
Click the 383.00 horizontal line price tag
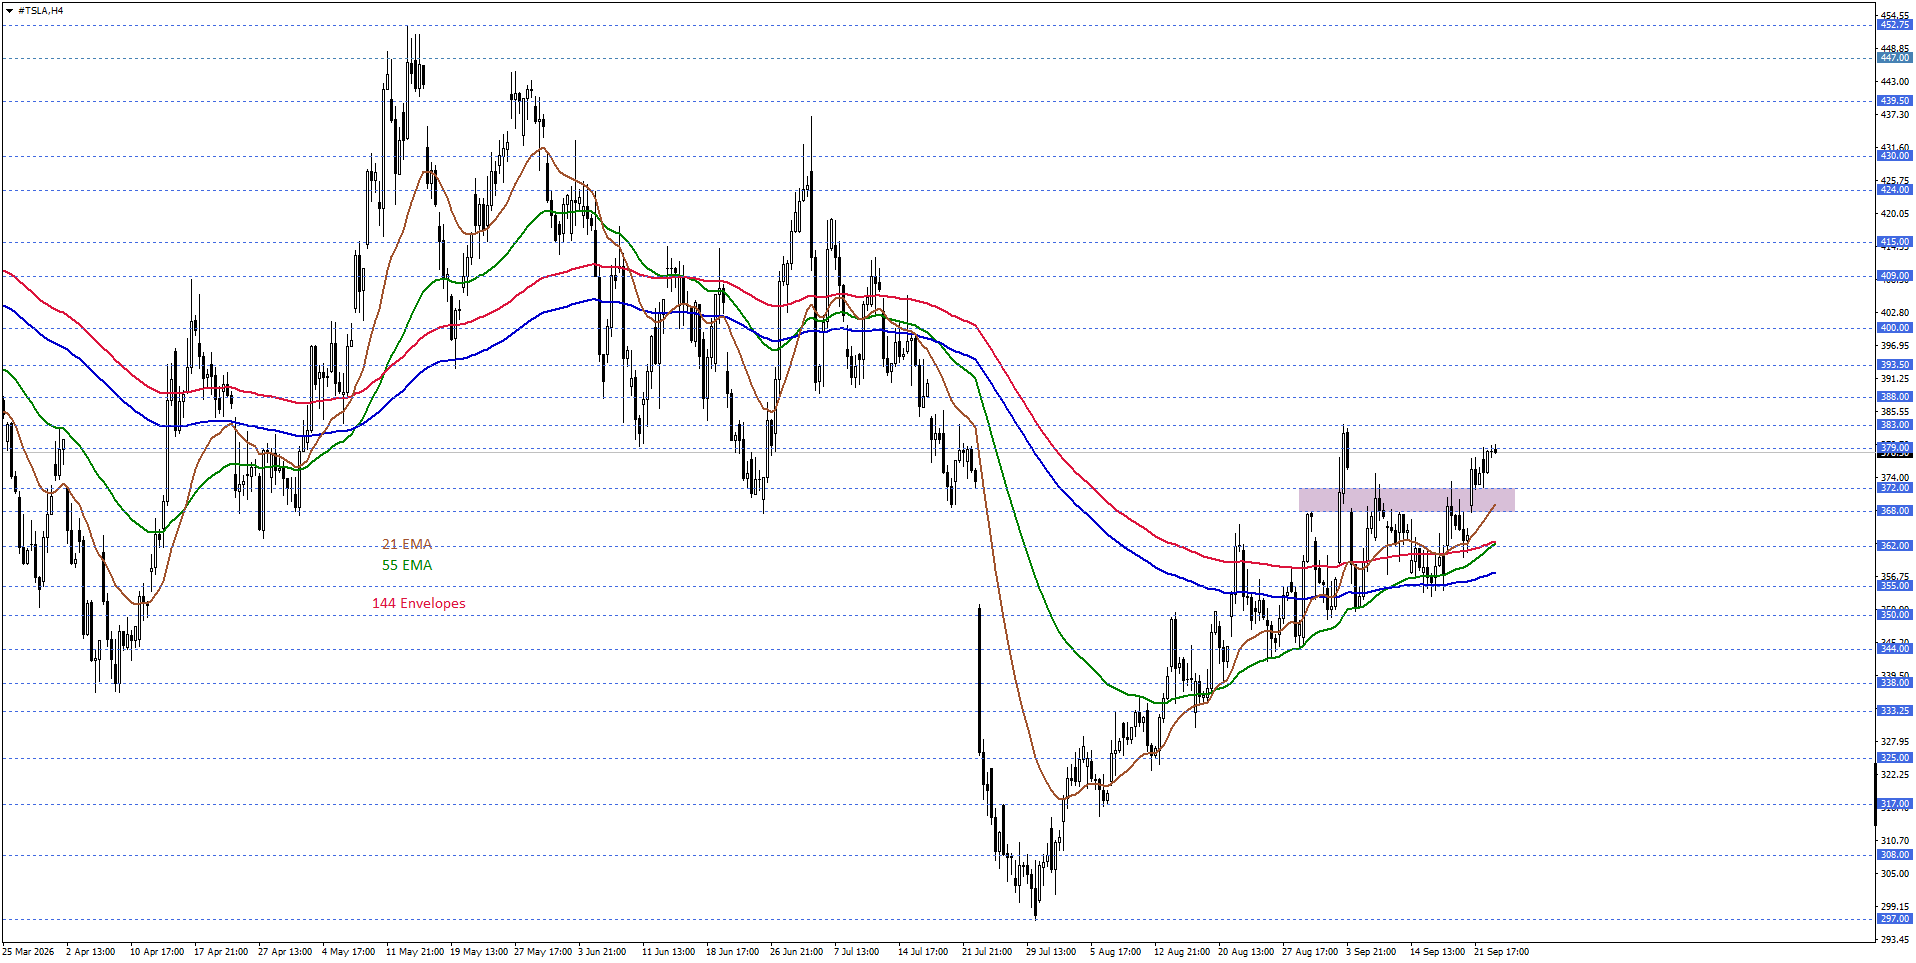tap(1895, 425)
